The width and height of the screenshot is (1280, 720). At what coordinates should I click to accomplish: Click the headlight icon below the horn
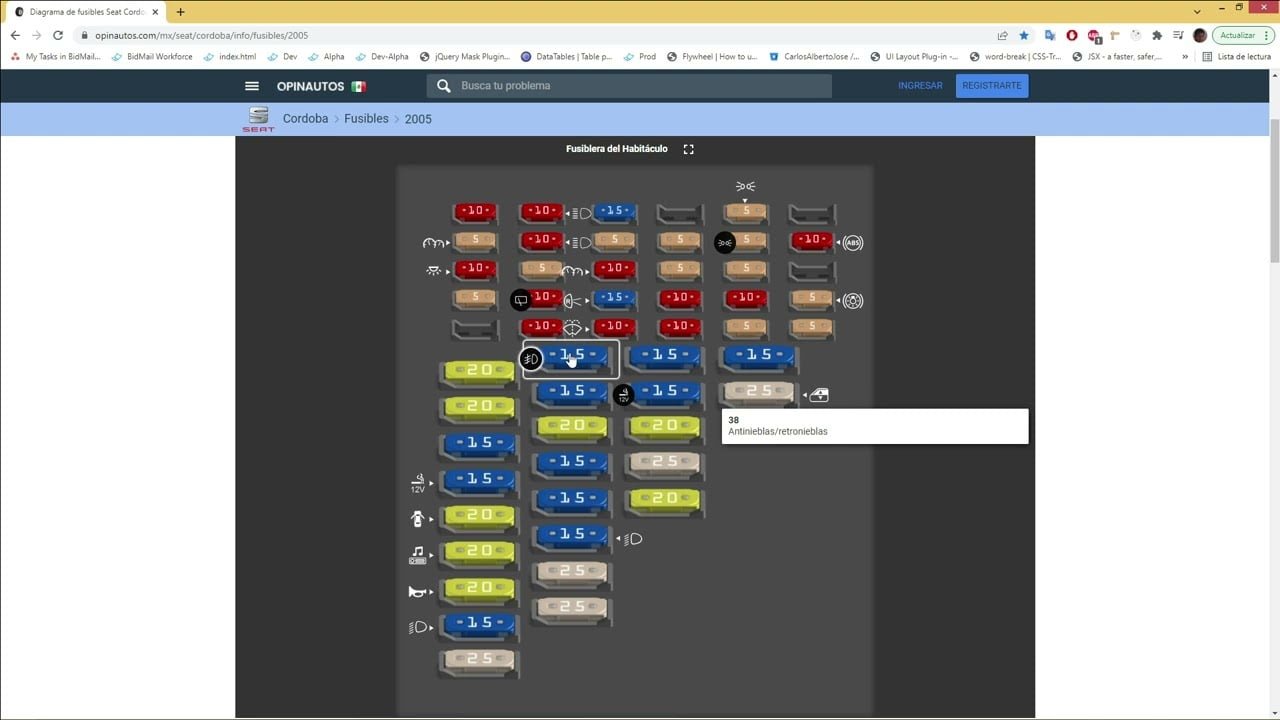[x=418, y=628]
